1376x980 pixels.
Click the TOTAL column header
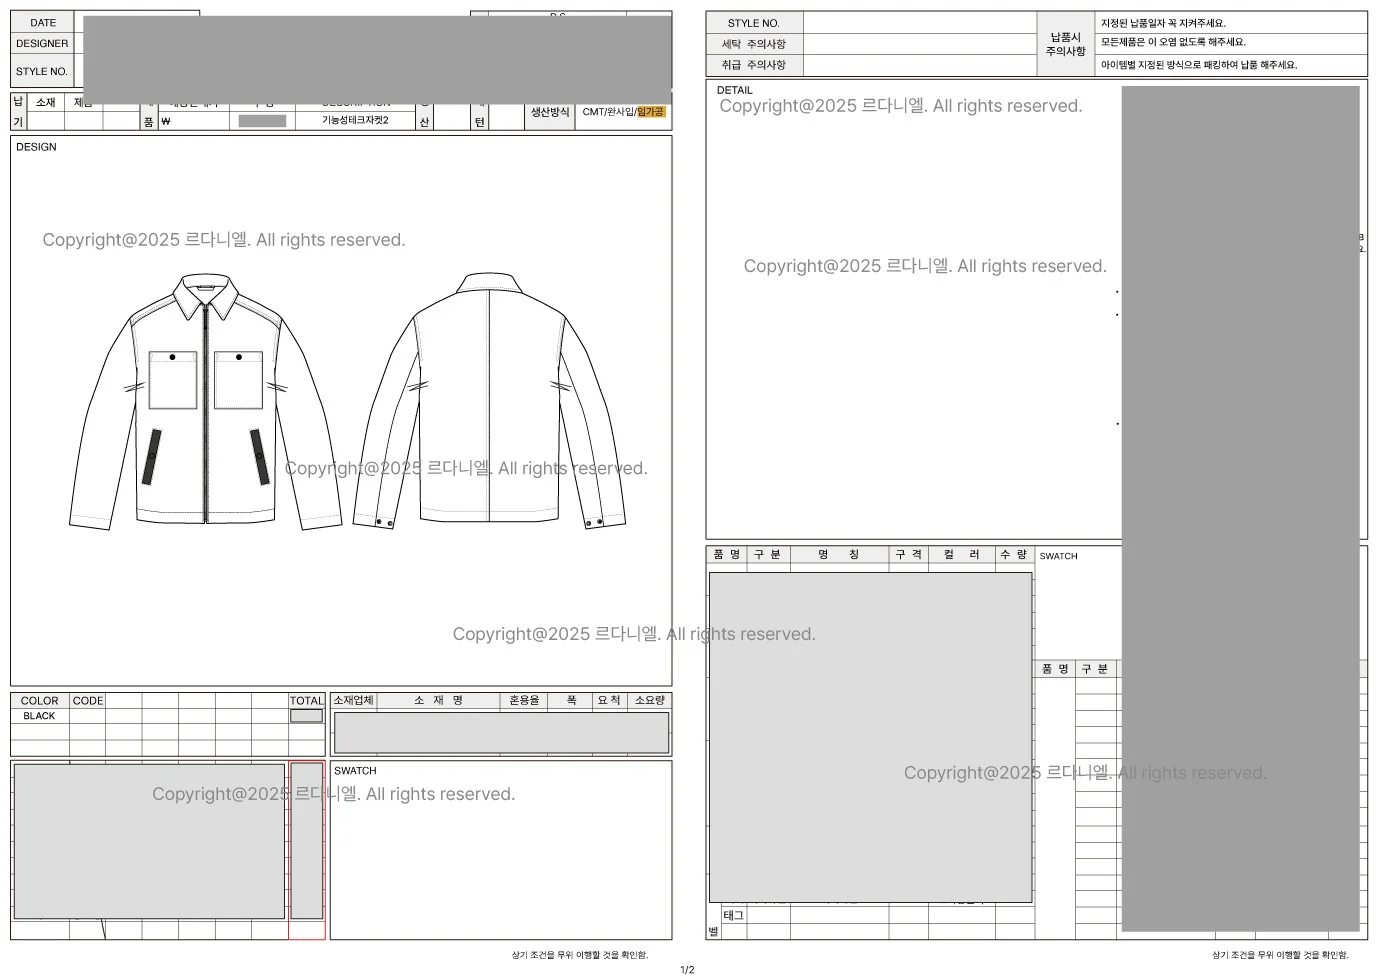[x=306, y=701]
